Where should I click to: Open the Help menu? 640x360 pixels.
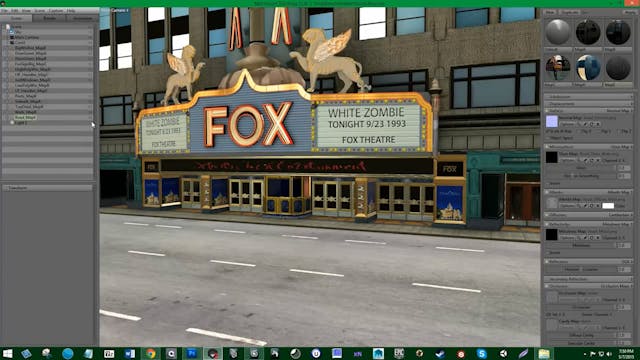click(x=71, y=11)
